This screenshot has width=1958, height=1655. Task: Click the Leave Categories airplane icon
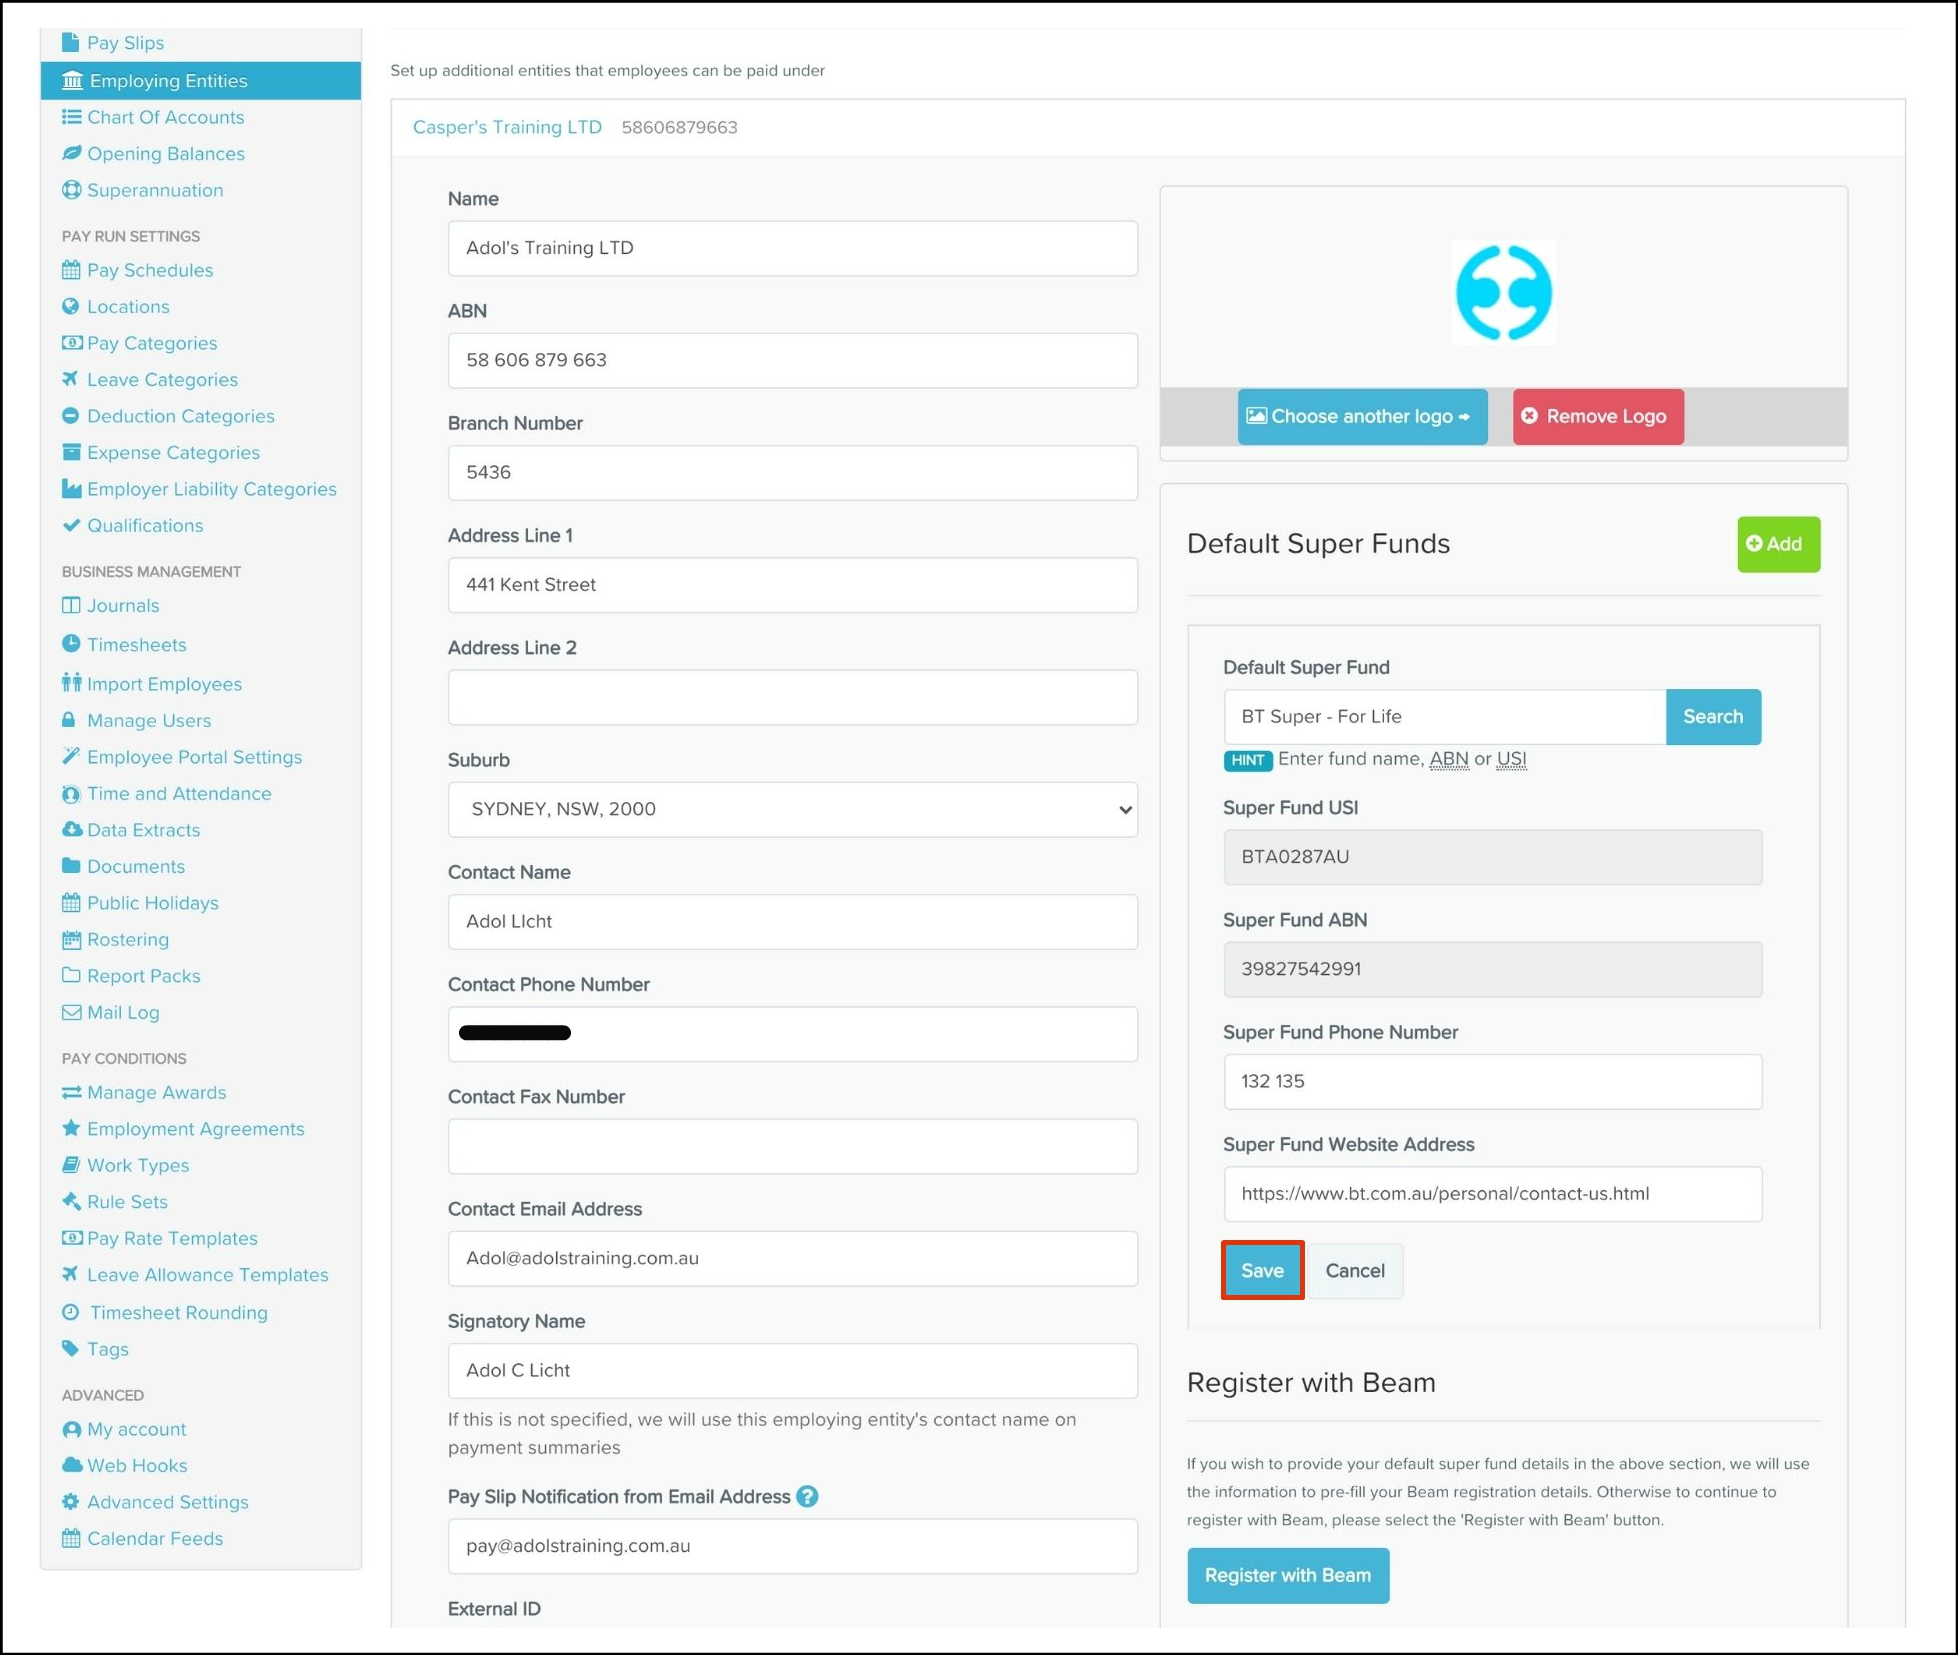pos(70,379)
